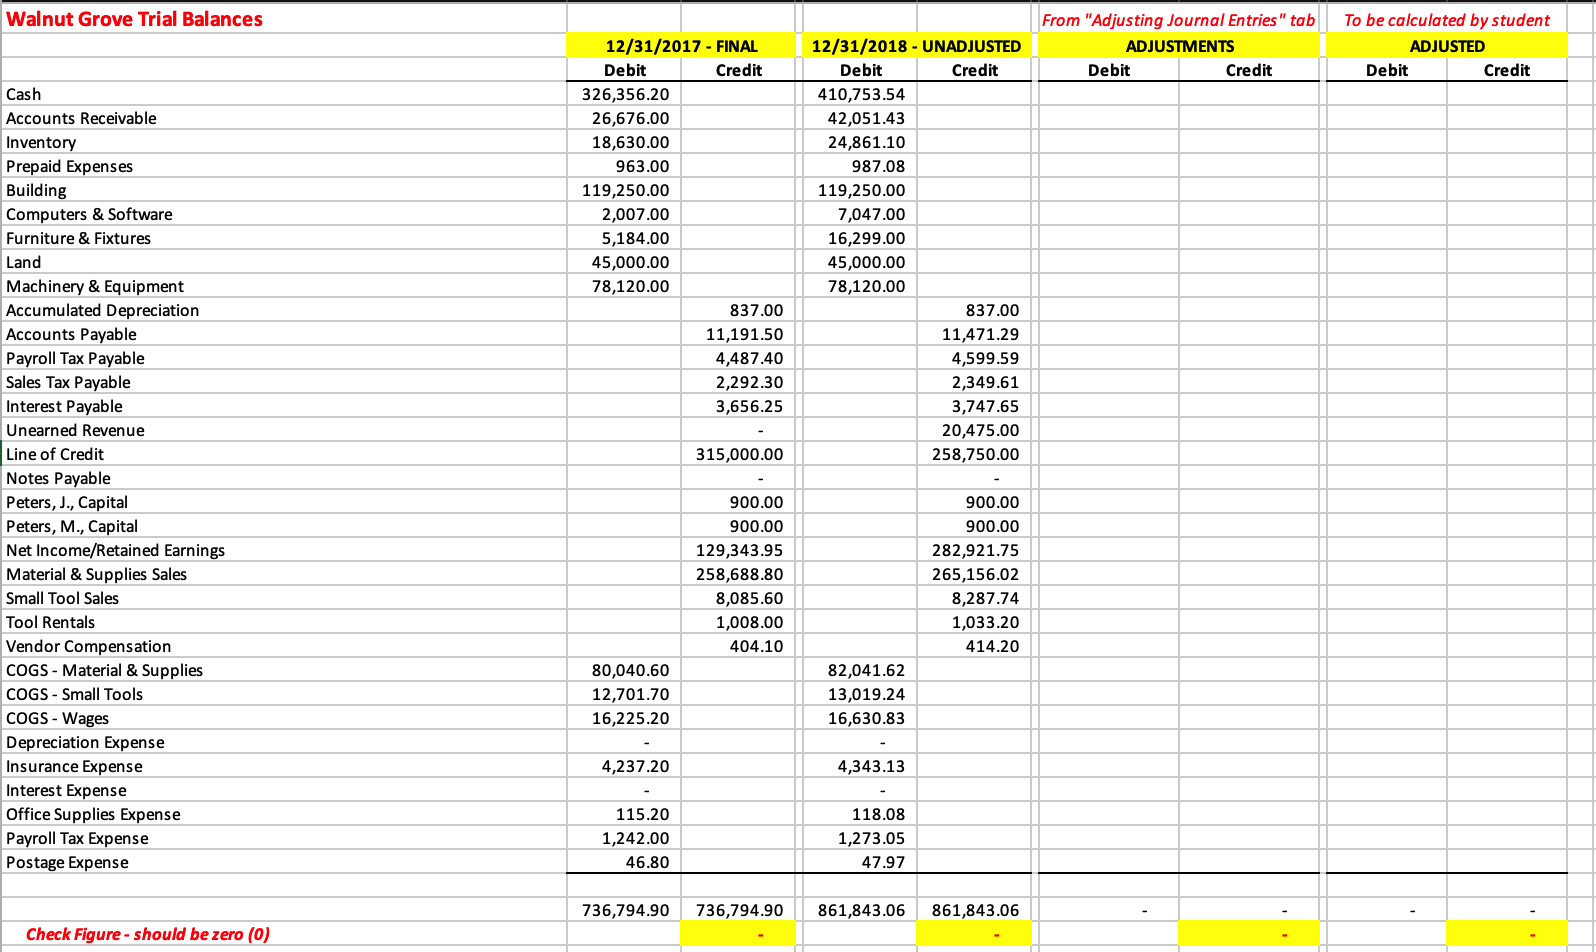Screen dimensions: 1596x952
Task: Click the '12/31/2017 - FINAL' header cell
Action: pyautogui.click(x=681, y=46)
